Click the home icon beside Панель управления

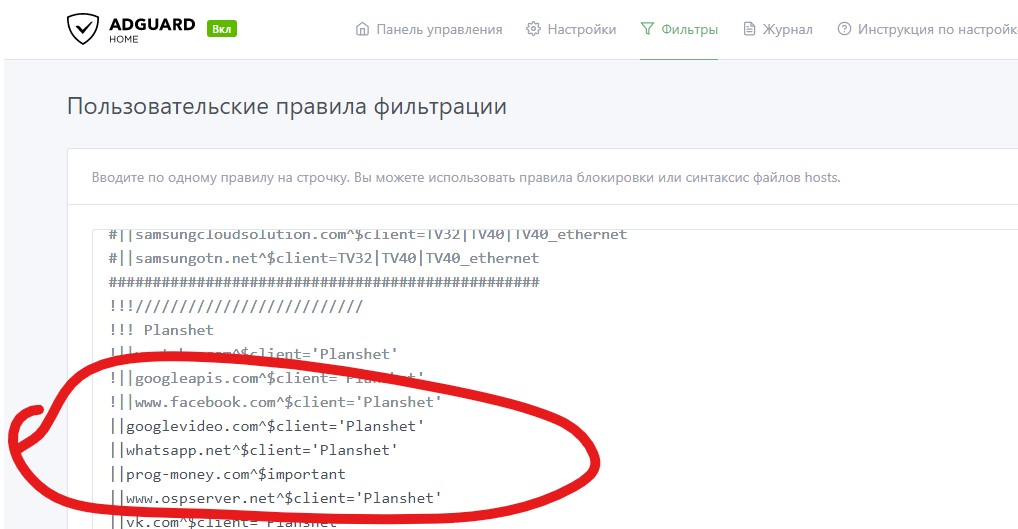(362, 29)
